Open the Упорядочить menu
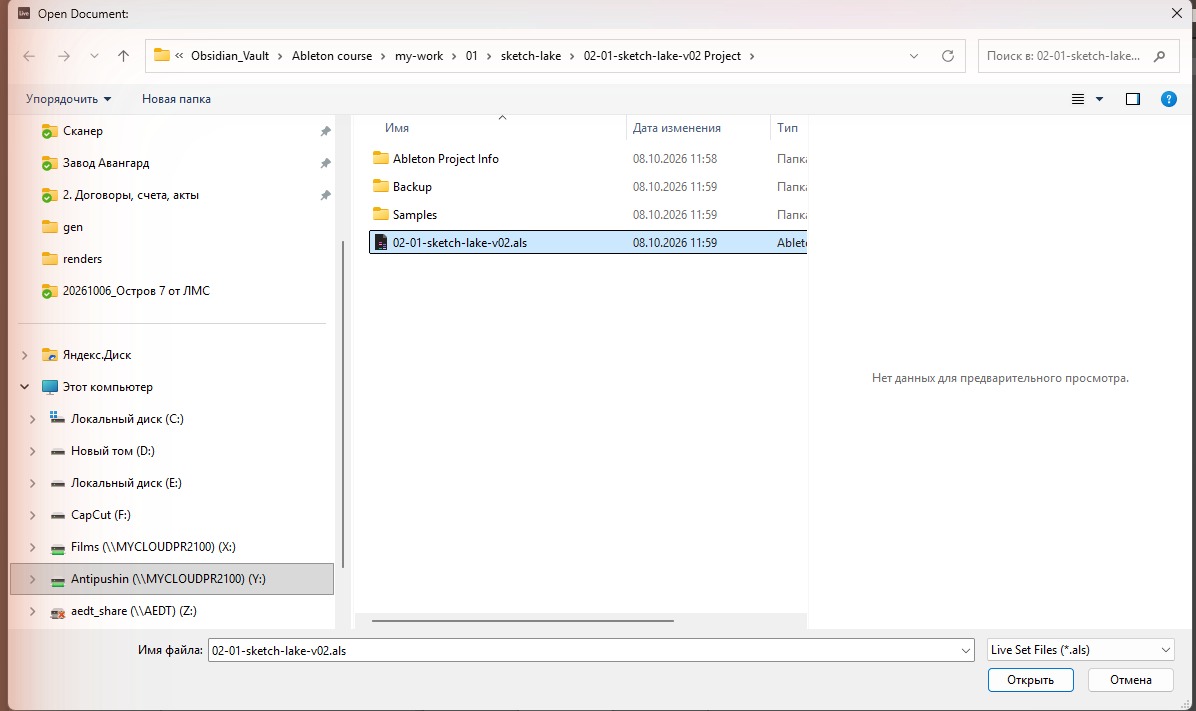Screen dimensions: 1196x711 click(x=69, y=98)
